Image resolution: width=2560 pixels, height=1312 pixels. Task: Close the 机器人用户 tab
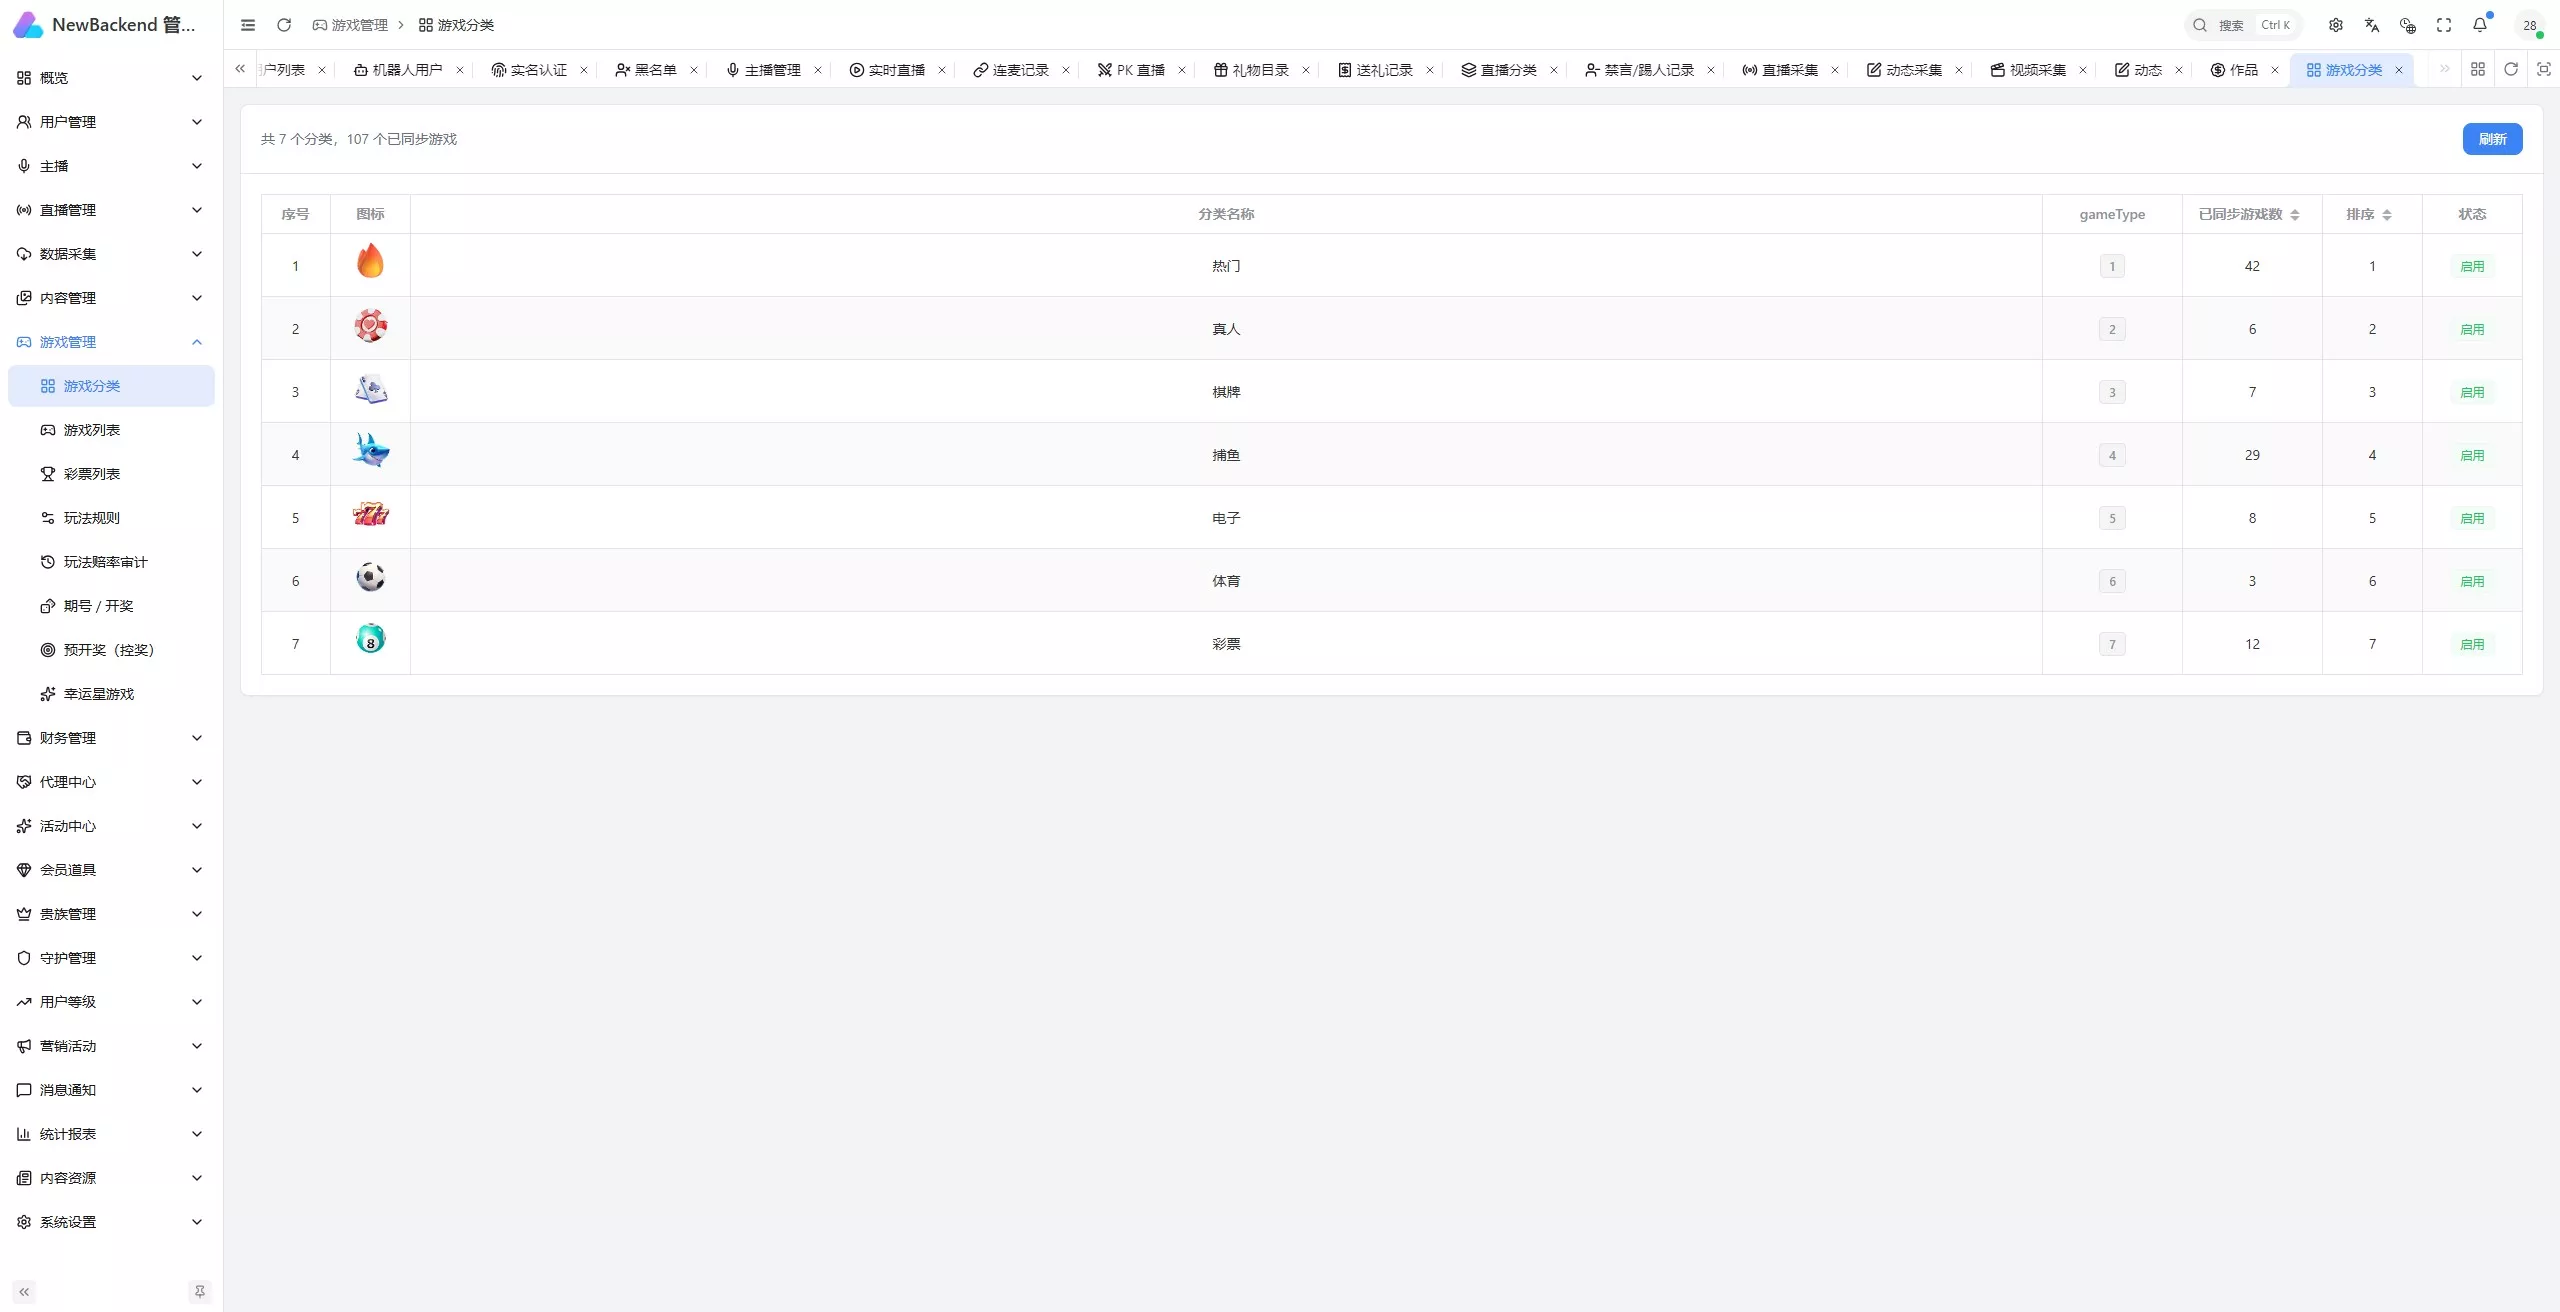point(460,70)
